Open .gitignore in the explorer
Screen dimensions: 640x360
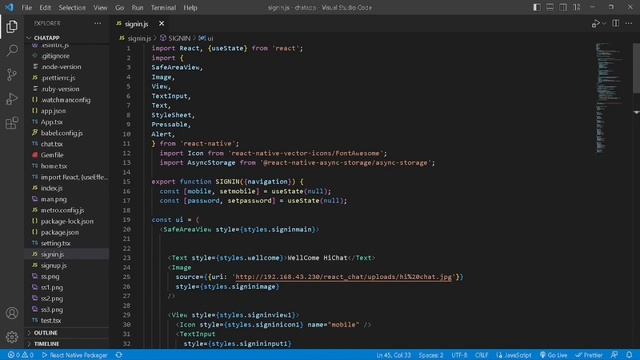click(55, 56)
